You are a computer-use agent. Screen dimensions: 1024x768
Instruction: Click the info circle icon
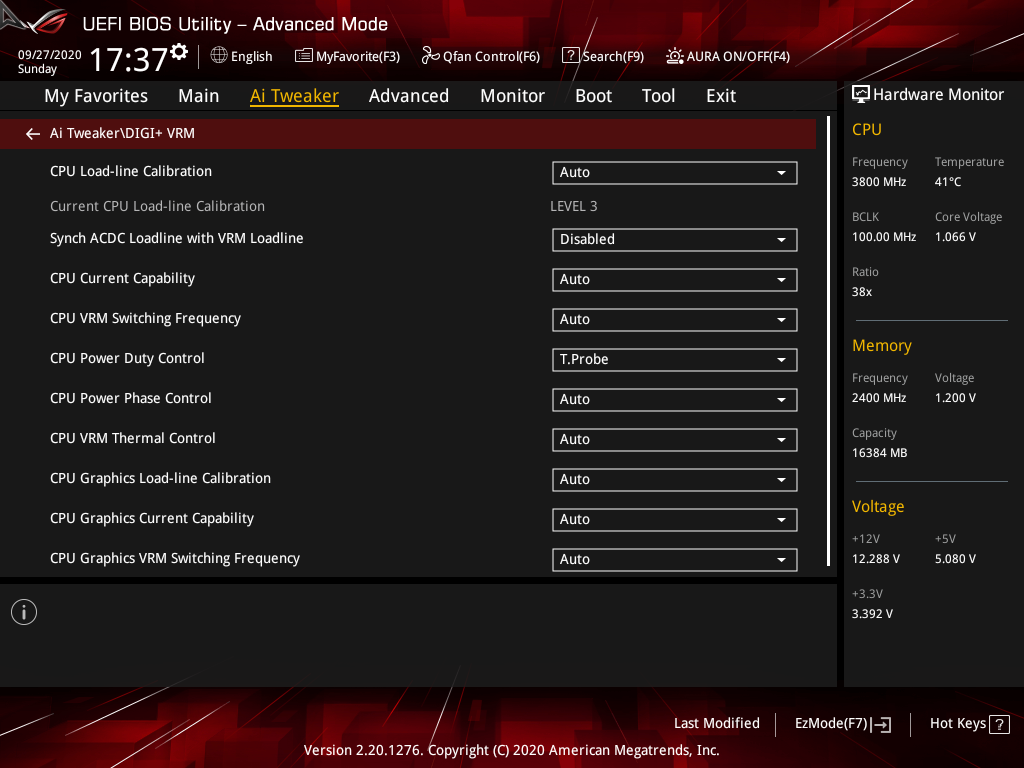(x=24, y=612)
